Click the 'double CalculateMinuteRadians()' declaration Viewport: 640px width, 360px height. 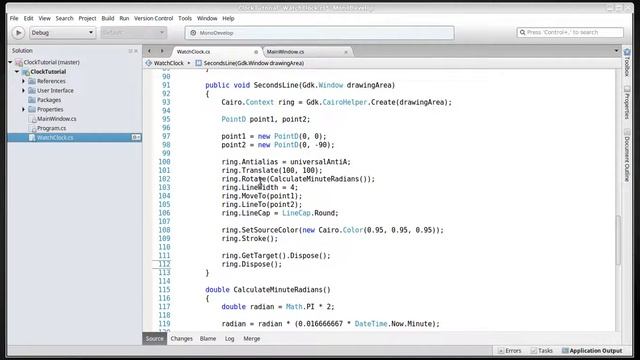tap(268, 290)
